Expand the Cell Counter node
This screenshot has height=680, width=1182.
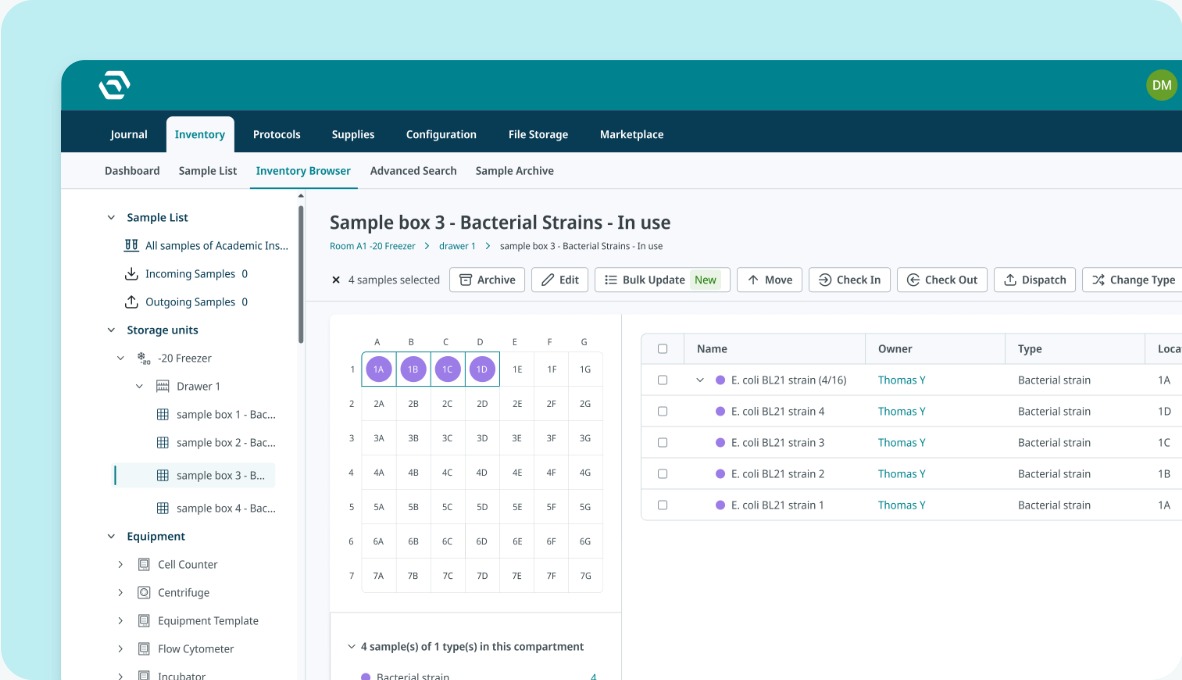(x=121, y=564)
